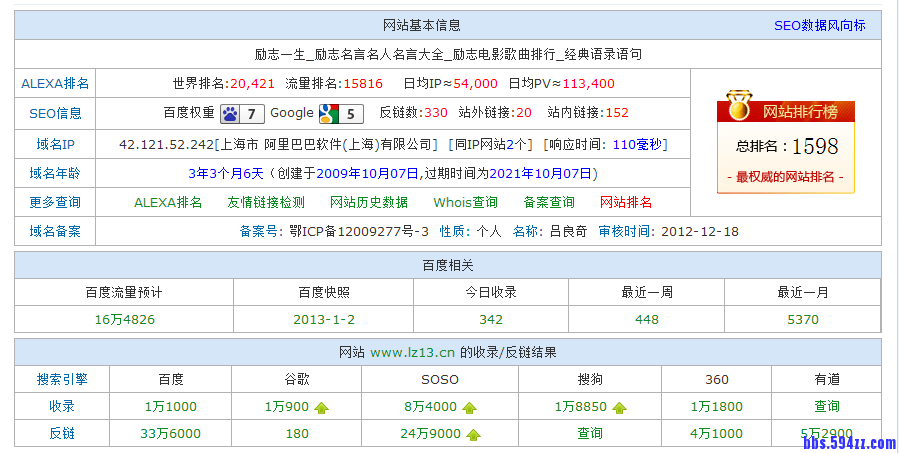Viewport: 899px width, 453px height.
Task: Click outbound links count 20
Action: pyautogui.click(x=524, y=112)
